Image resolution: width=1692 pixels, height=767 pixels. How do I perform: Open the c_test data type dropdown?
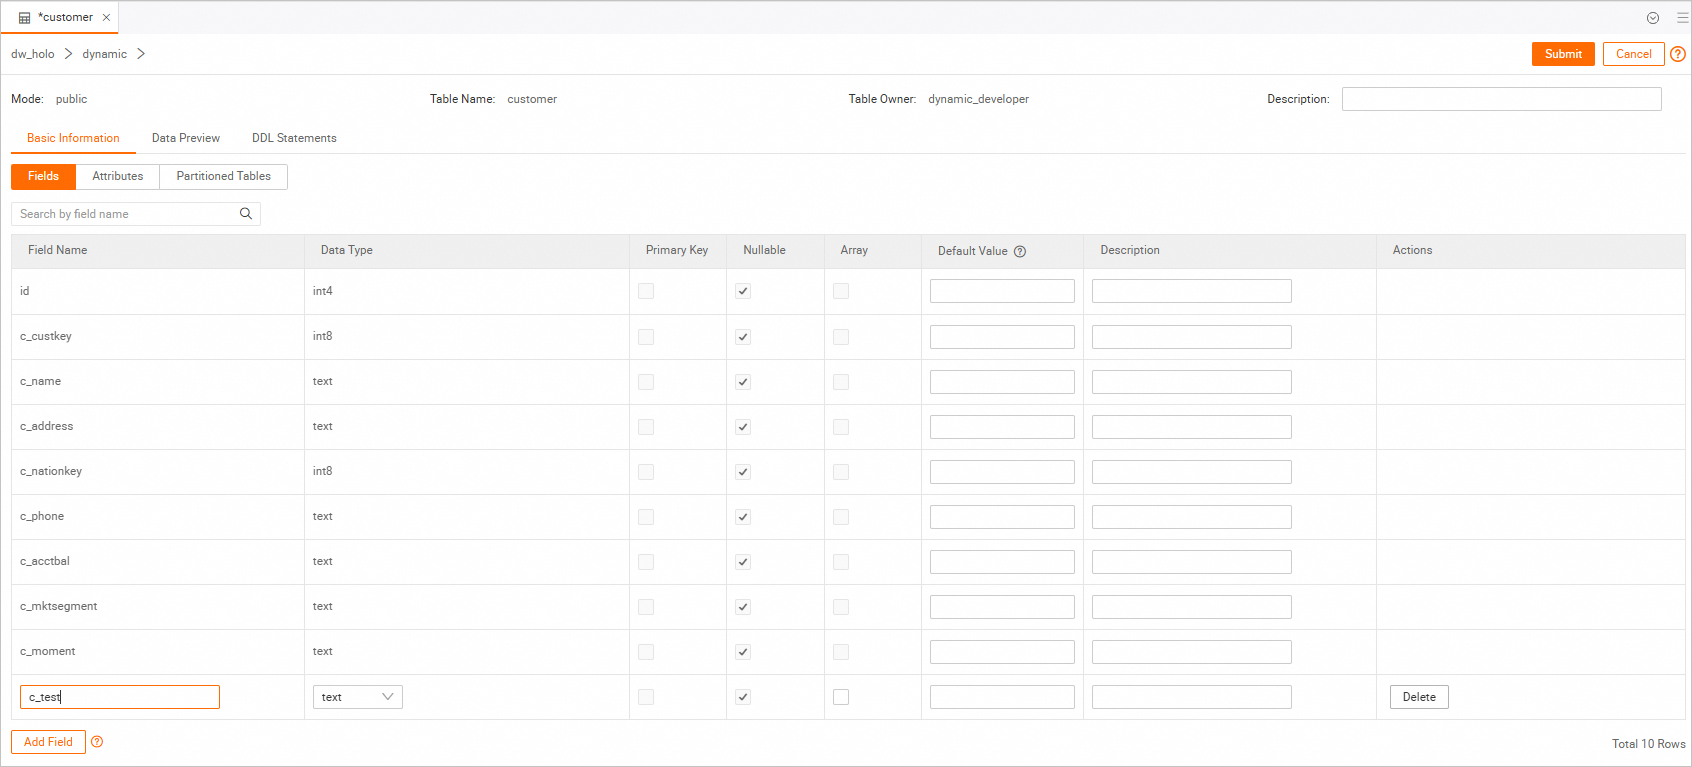(x=358, y=697)
